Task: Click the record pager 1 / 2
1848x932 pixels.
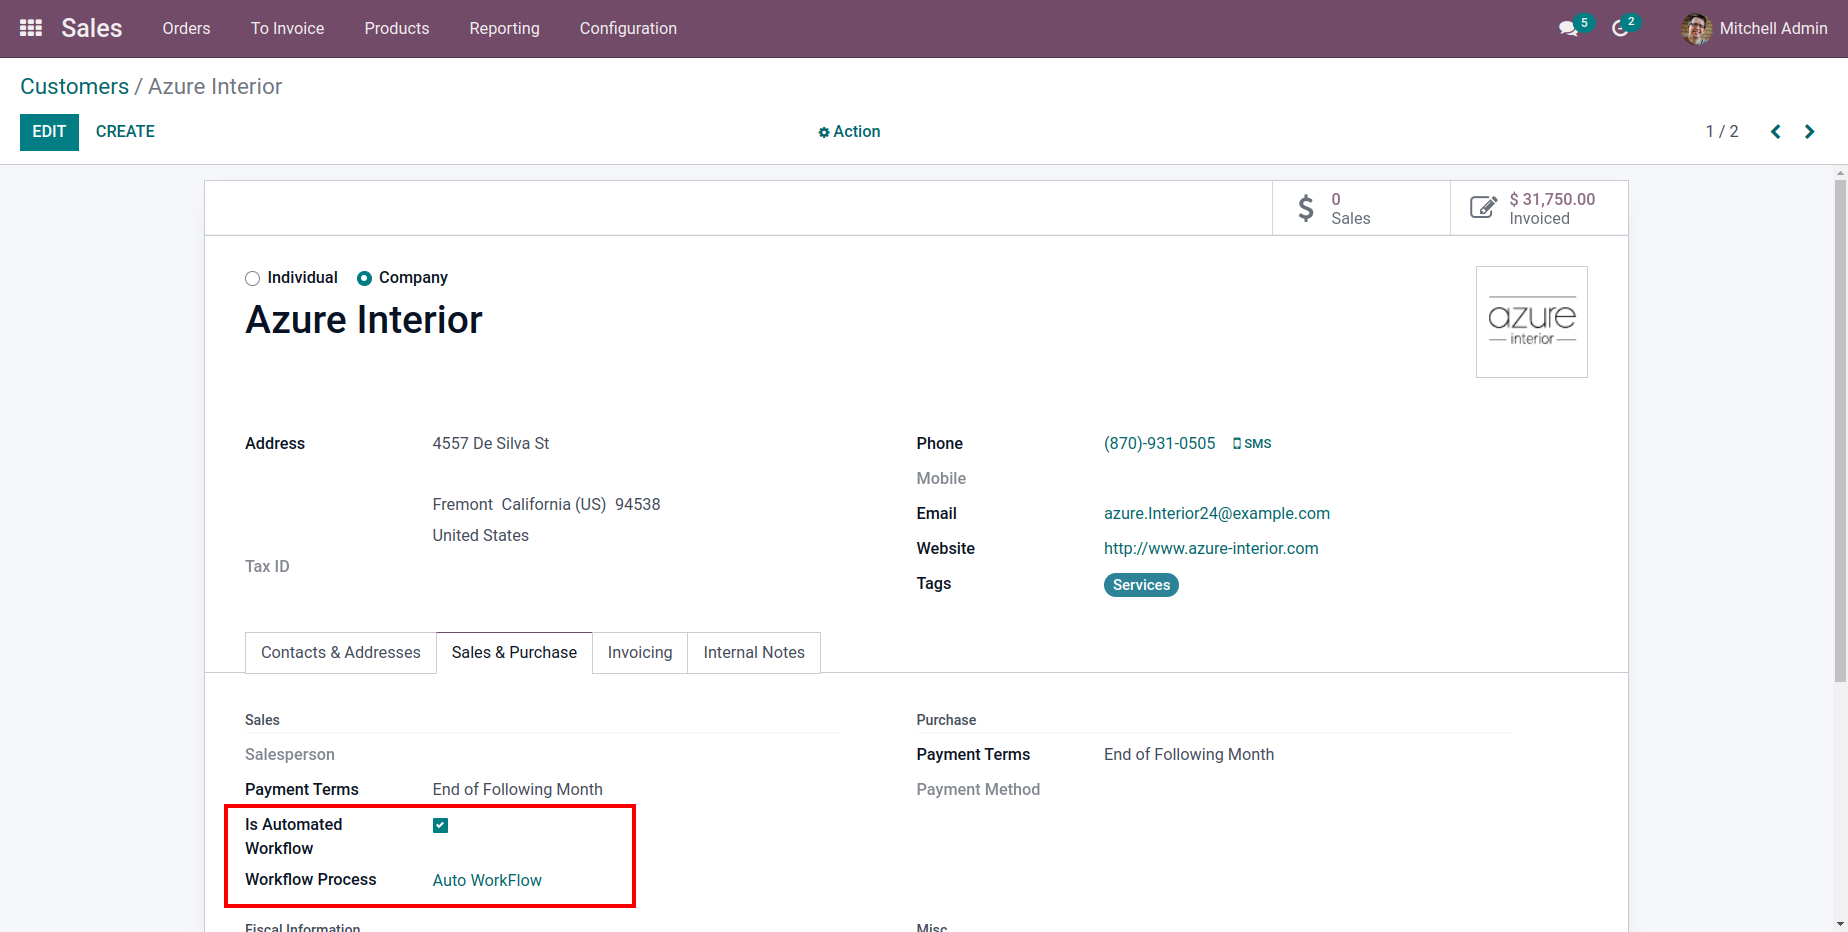Action: (x=1722, y=132)
